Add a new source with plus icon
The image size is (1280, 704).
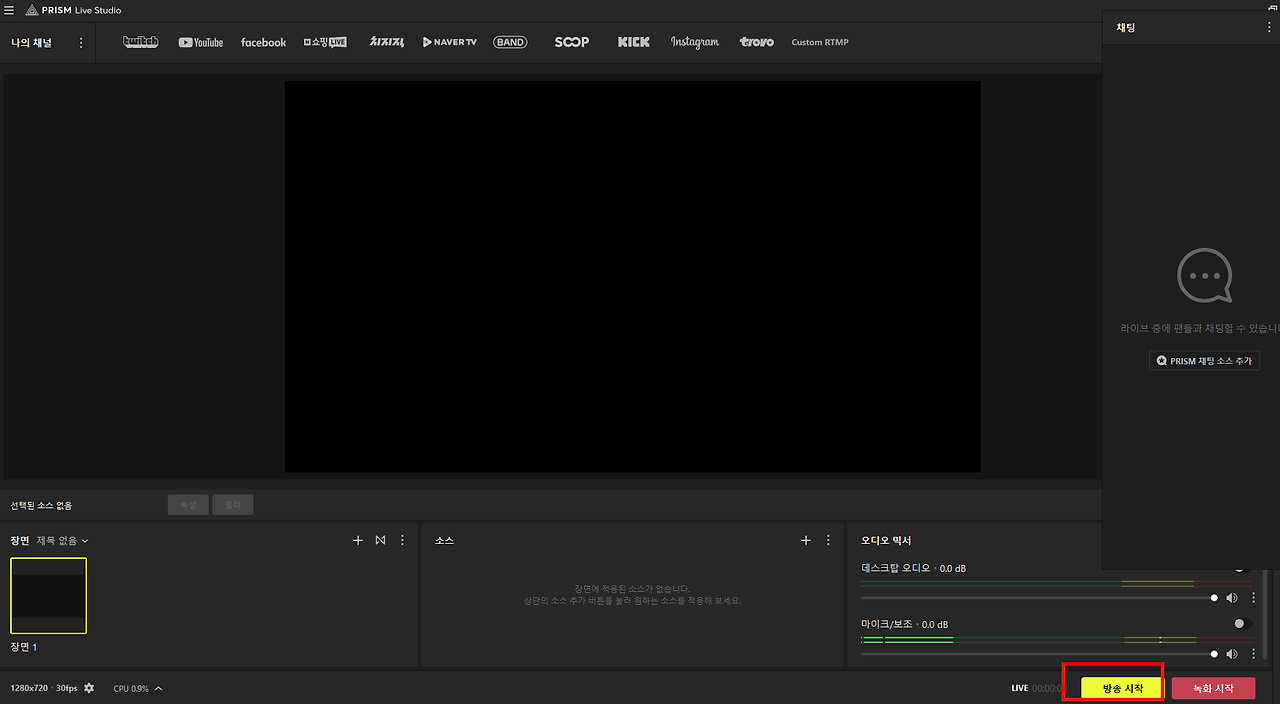(806, 540)
